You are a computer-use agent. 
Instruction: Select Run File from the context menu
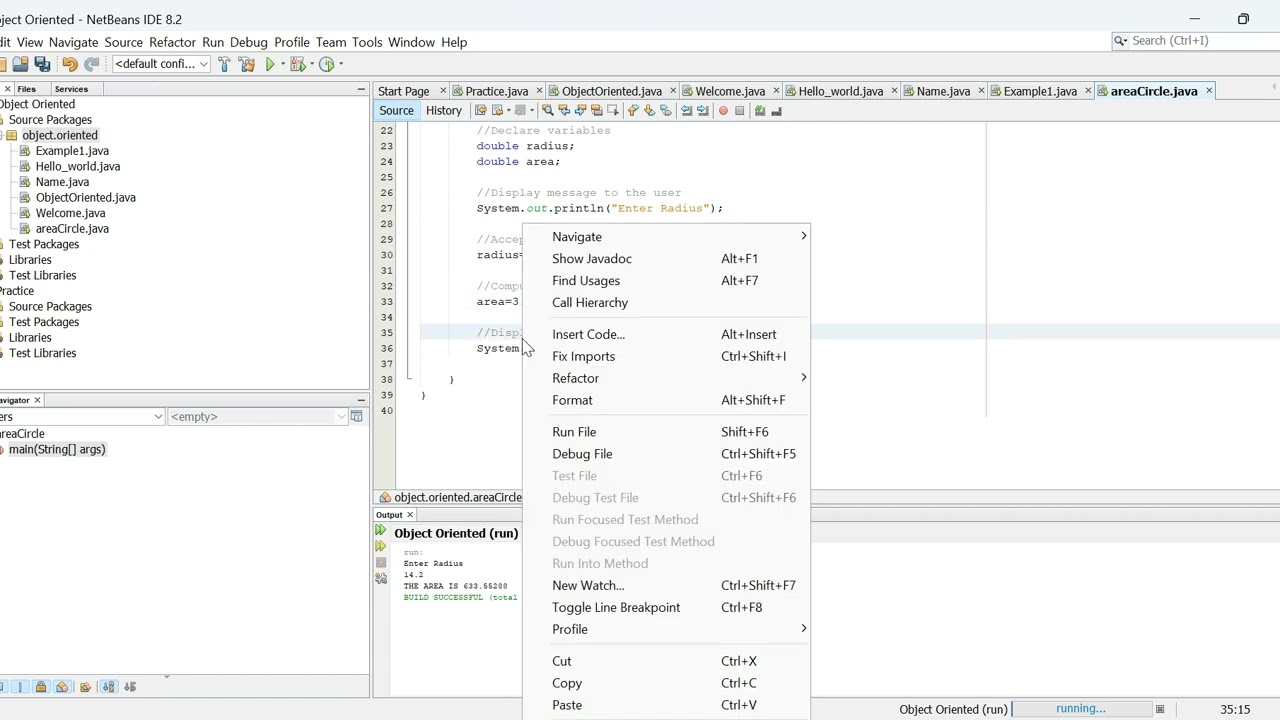[574, 432]
